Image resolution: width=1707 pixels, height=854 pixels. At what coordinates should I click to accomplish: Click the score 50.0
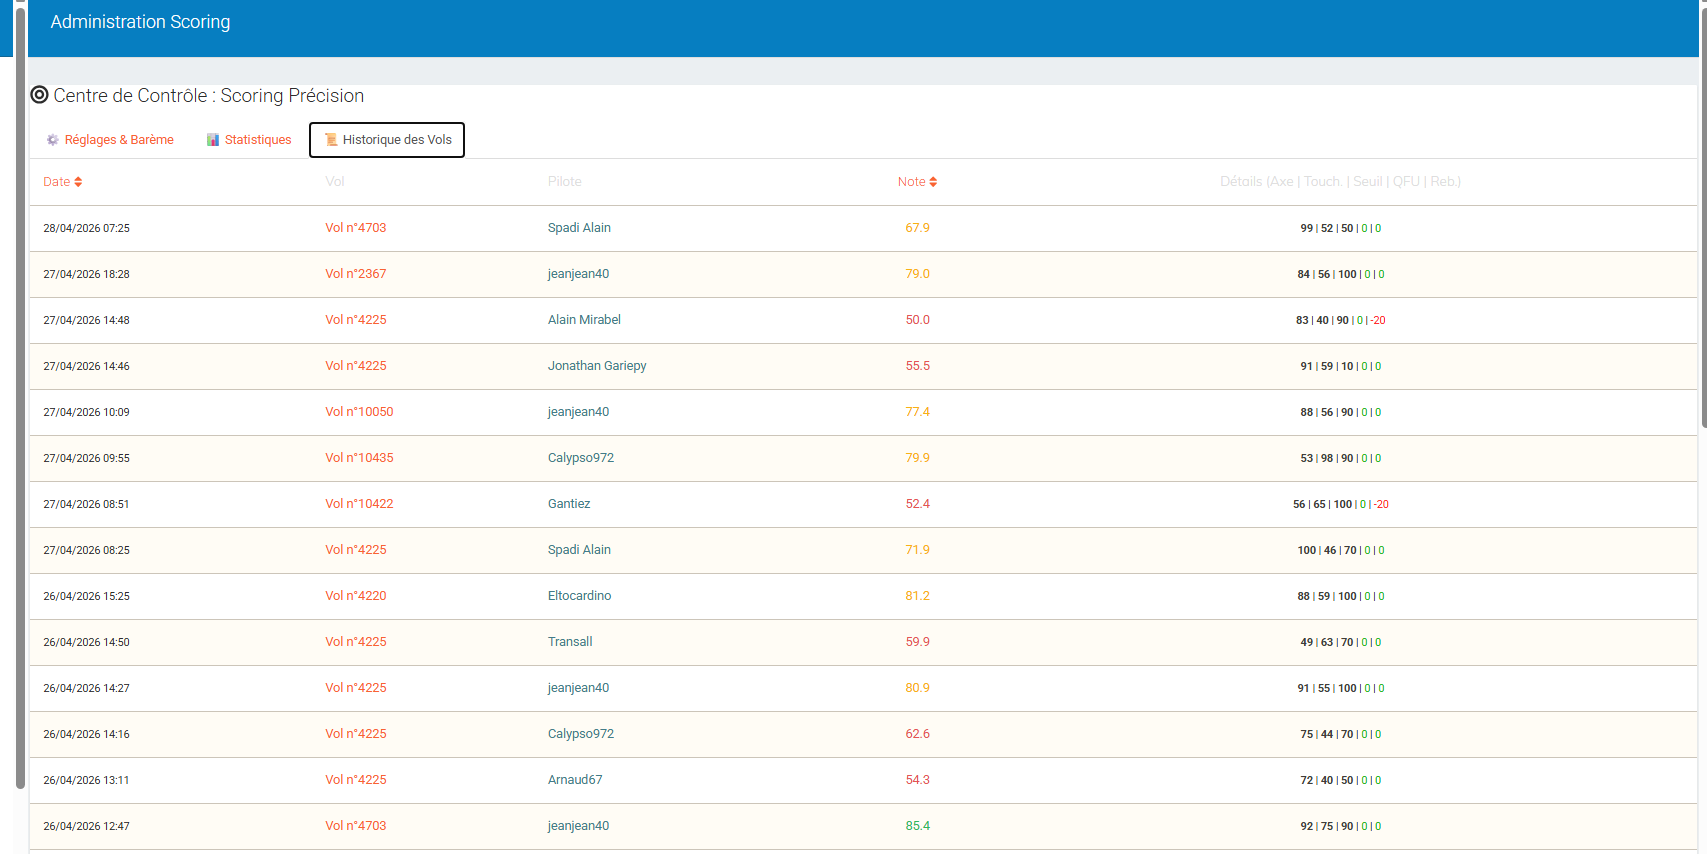tap(917, 320)
